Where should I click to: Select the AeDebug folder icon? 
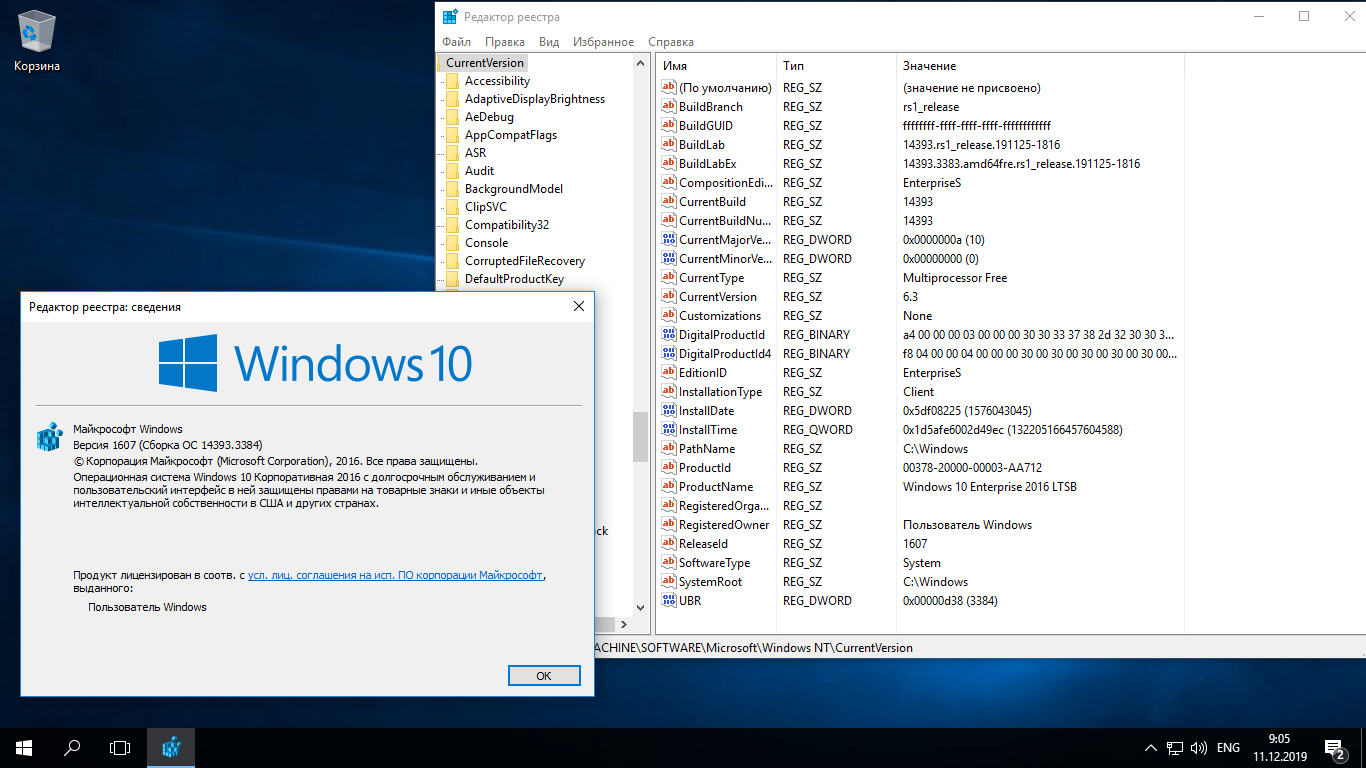tap(452, 117)
